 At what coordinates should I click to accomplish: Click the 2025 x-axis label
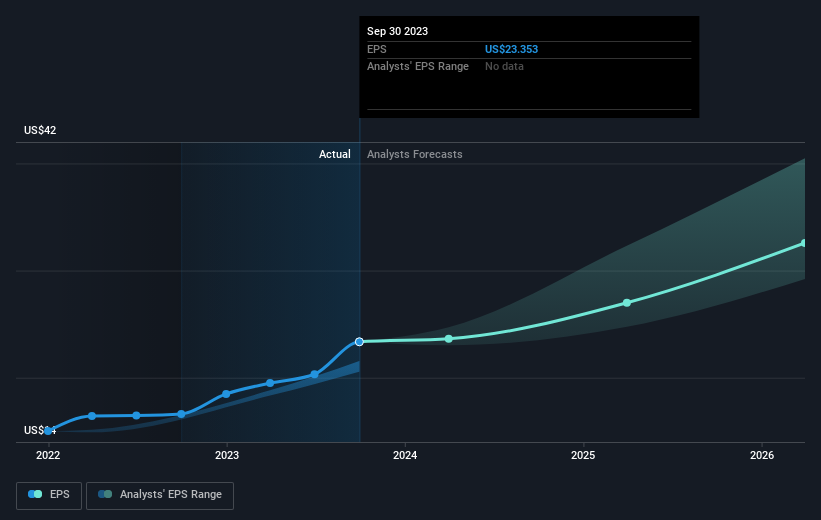click(583, 456)
